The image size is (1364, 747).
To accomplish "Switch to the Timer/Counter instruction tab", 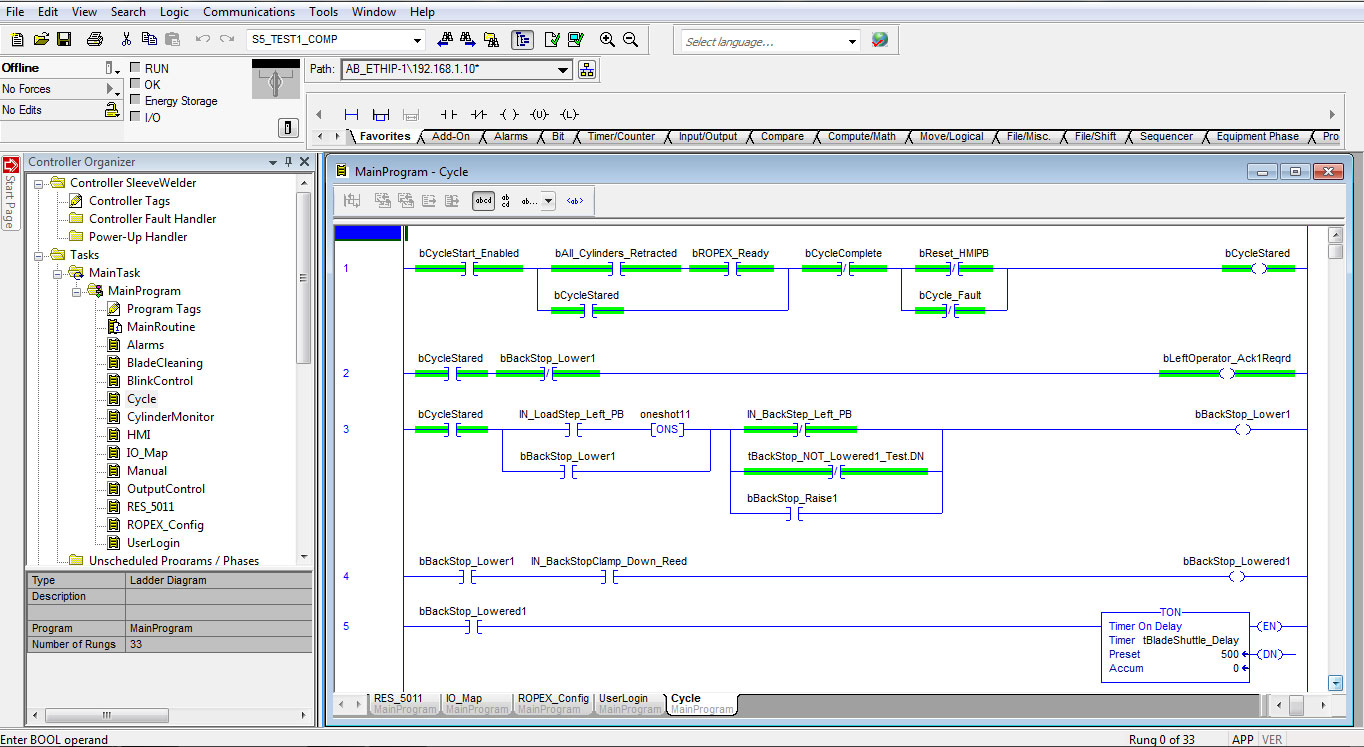I will tap(621, 137).
